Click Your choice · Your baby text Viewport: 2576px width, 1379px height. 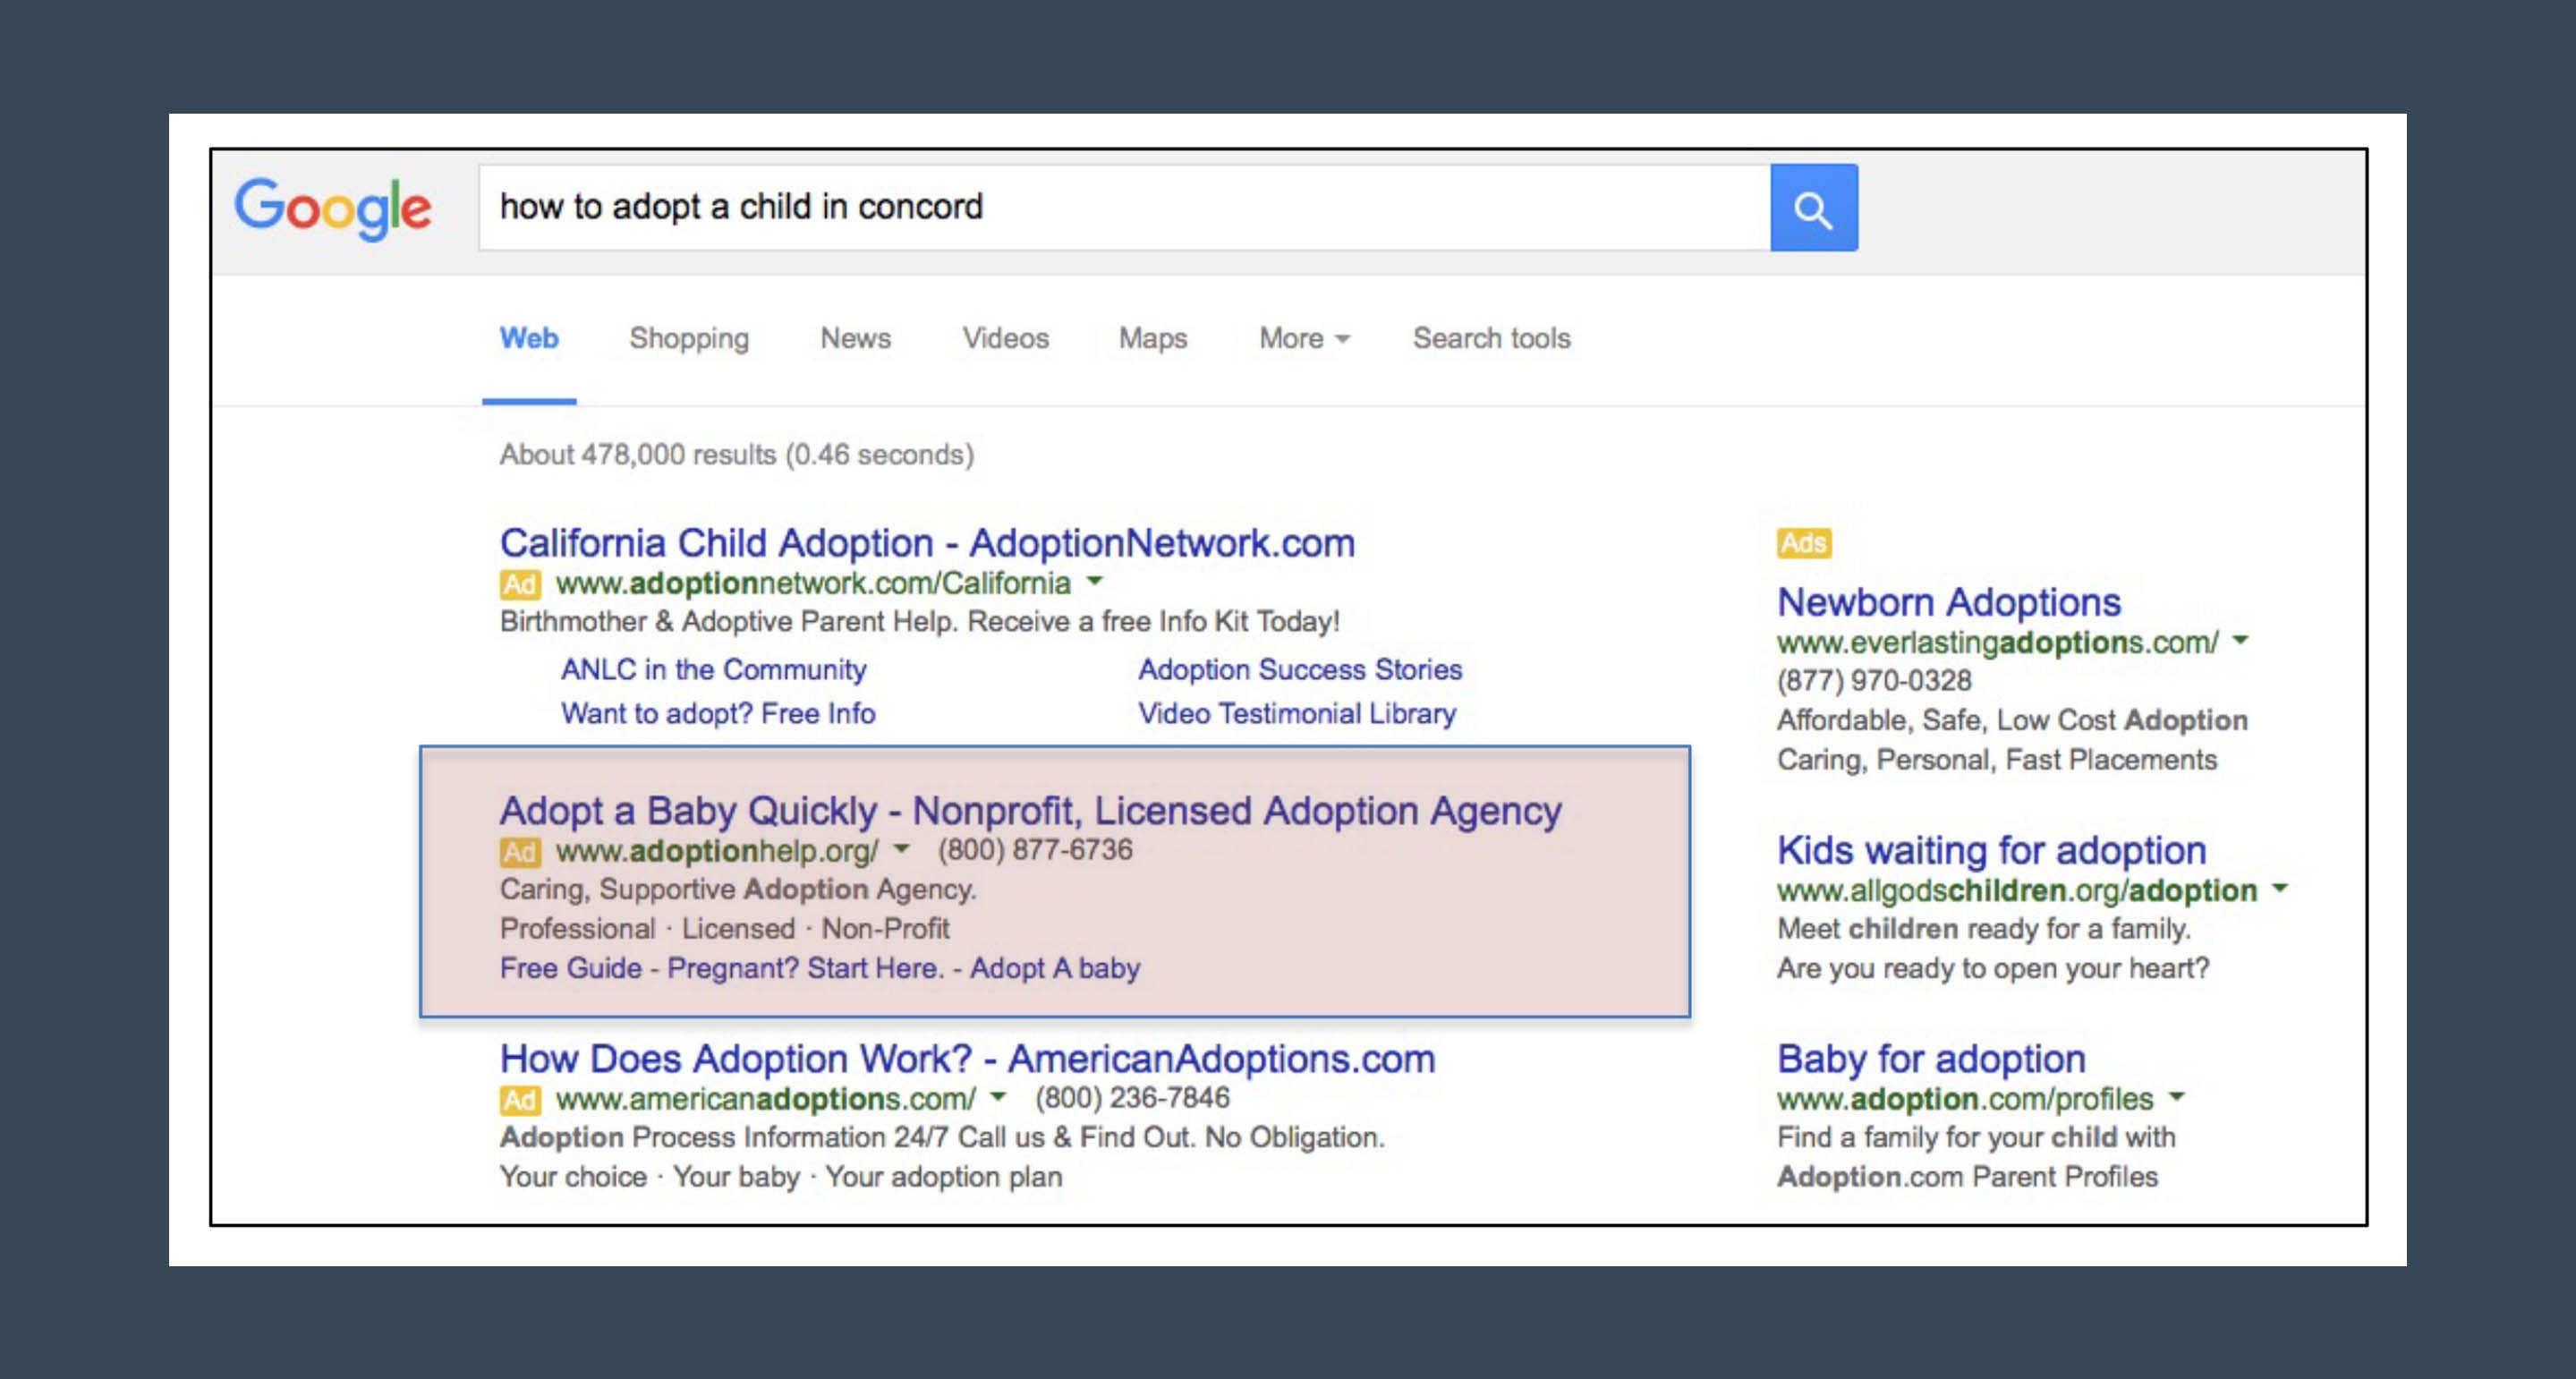click(x=781, y=1177)
